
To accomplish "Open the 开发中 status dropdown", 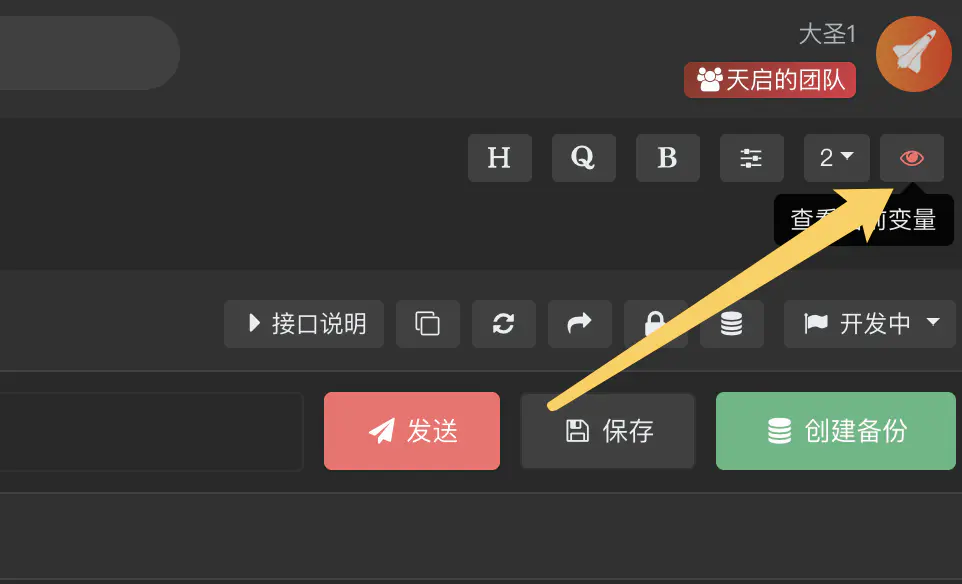I will pos(870,323).
